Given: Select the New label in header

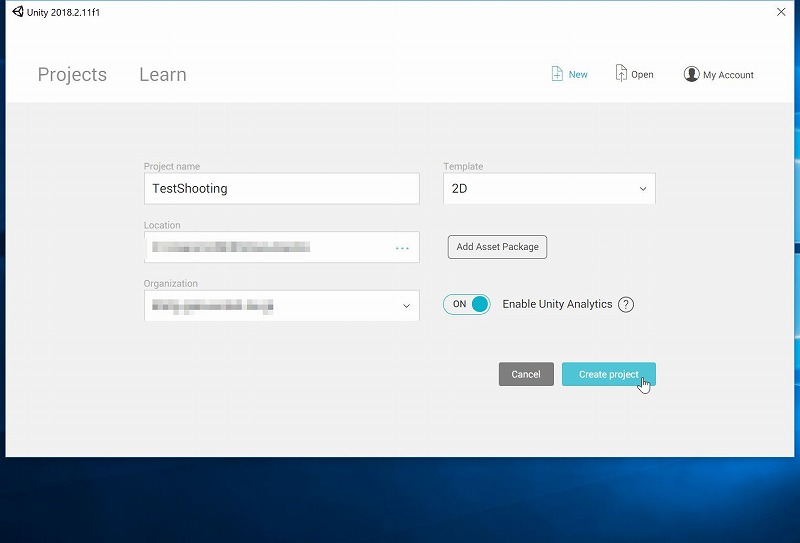Looking at the screenshot, I should 578,75.
